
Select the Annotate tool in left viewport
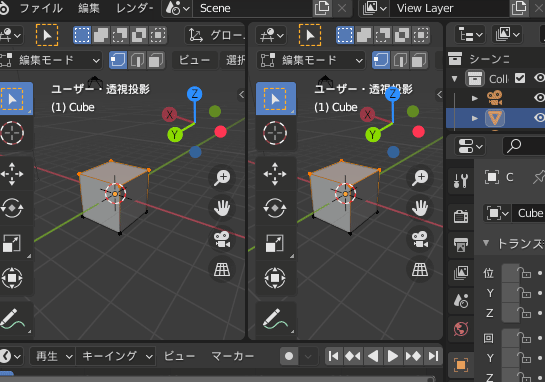pos(13,319)
